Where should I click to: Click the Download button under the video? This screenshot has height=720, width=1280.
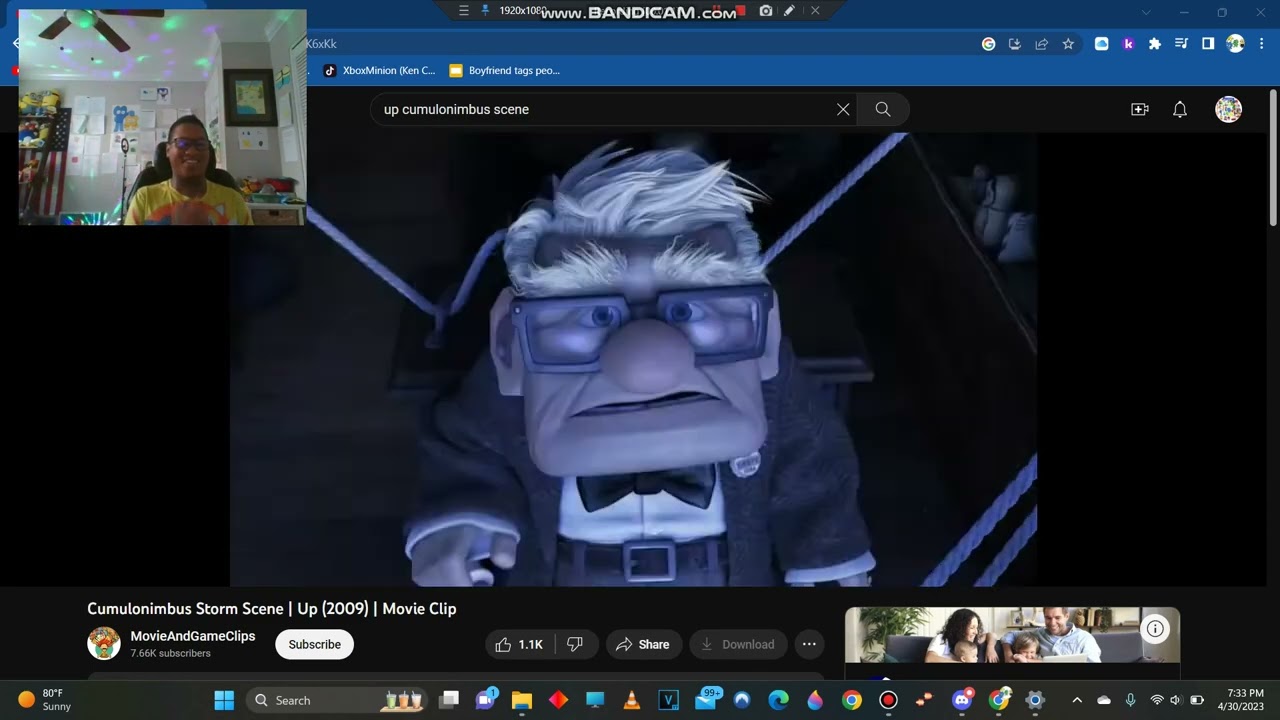[738, 644]
